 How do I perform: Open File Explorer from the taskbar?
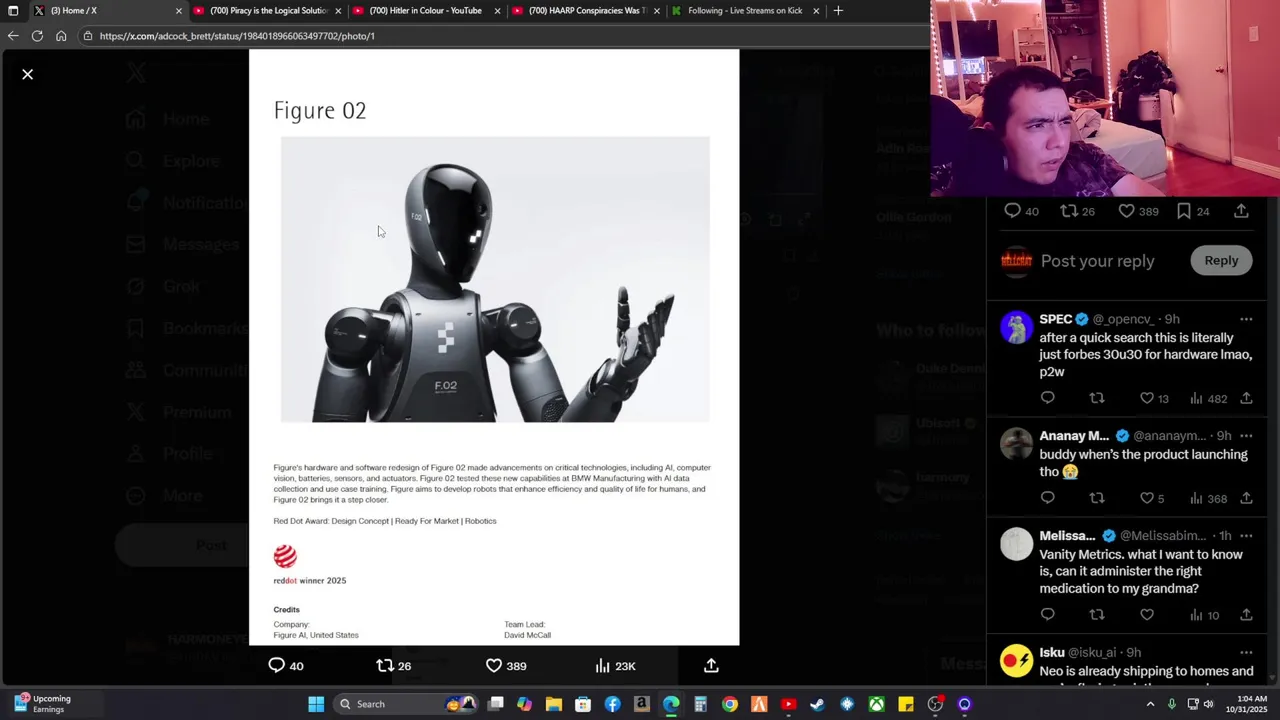coord(553,704)
